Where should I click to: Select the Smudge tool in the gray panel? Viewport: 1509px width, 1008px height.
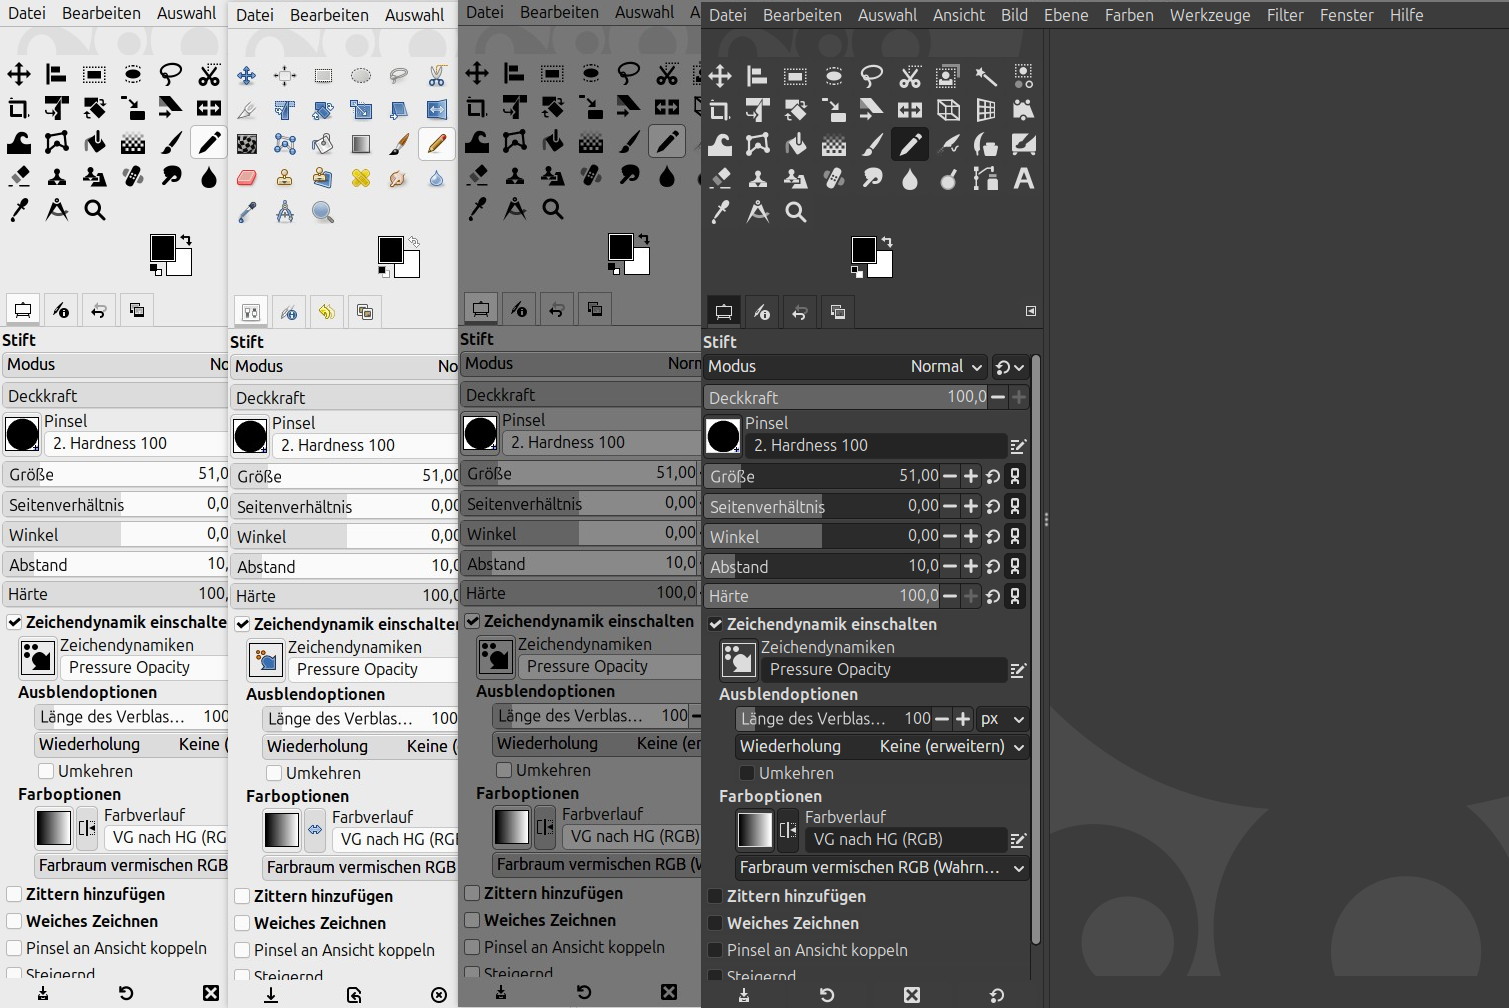(629, 175)
